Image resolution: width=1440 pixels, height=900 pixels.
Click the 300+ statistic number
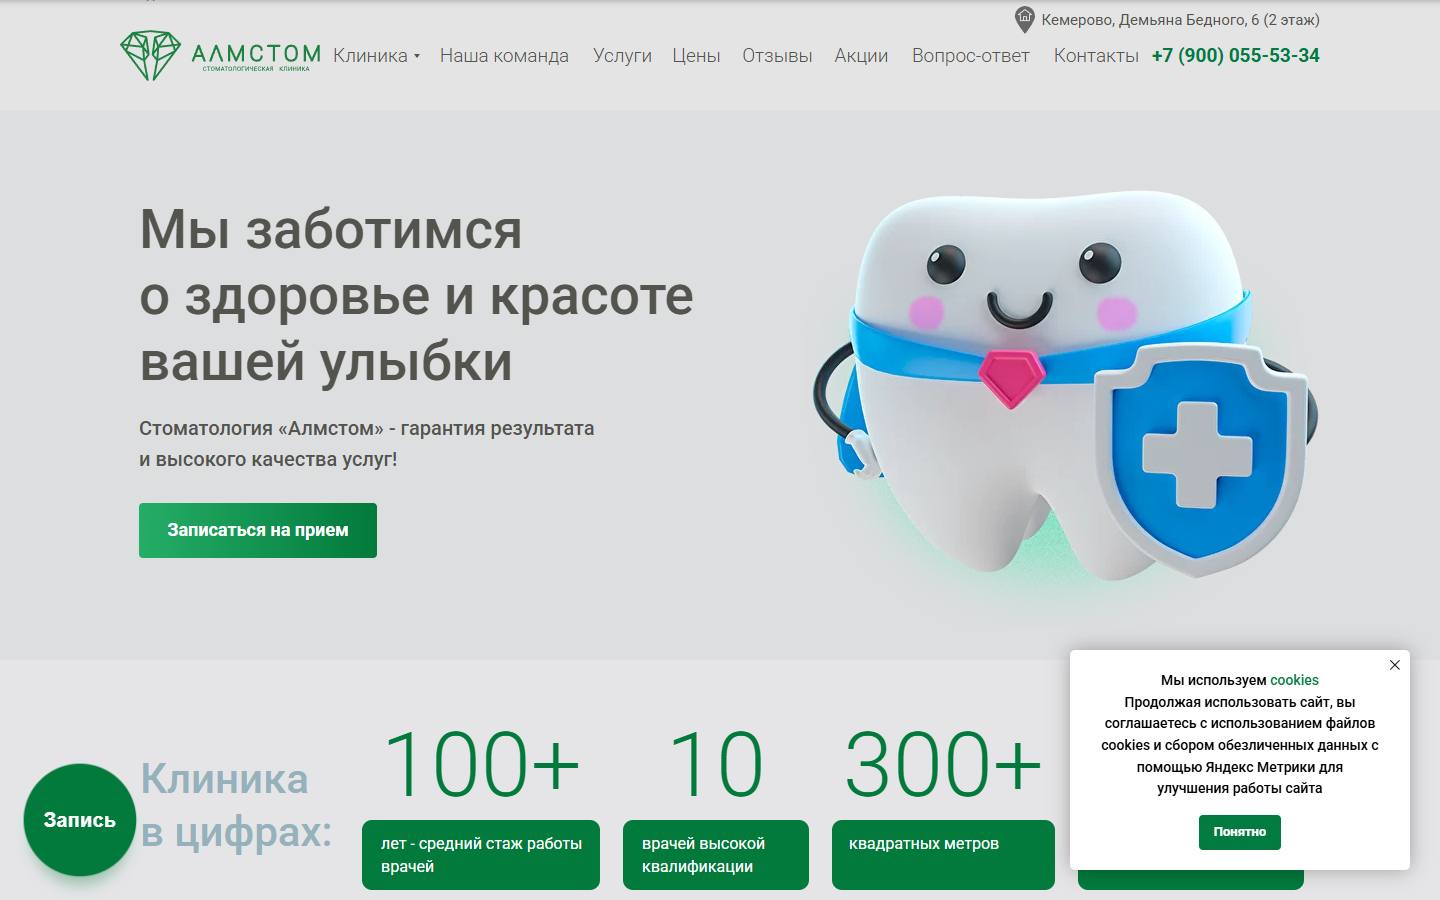coord(943,765)
